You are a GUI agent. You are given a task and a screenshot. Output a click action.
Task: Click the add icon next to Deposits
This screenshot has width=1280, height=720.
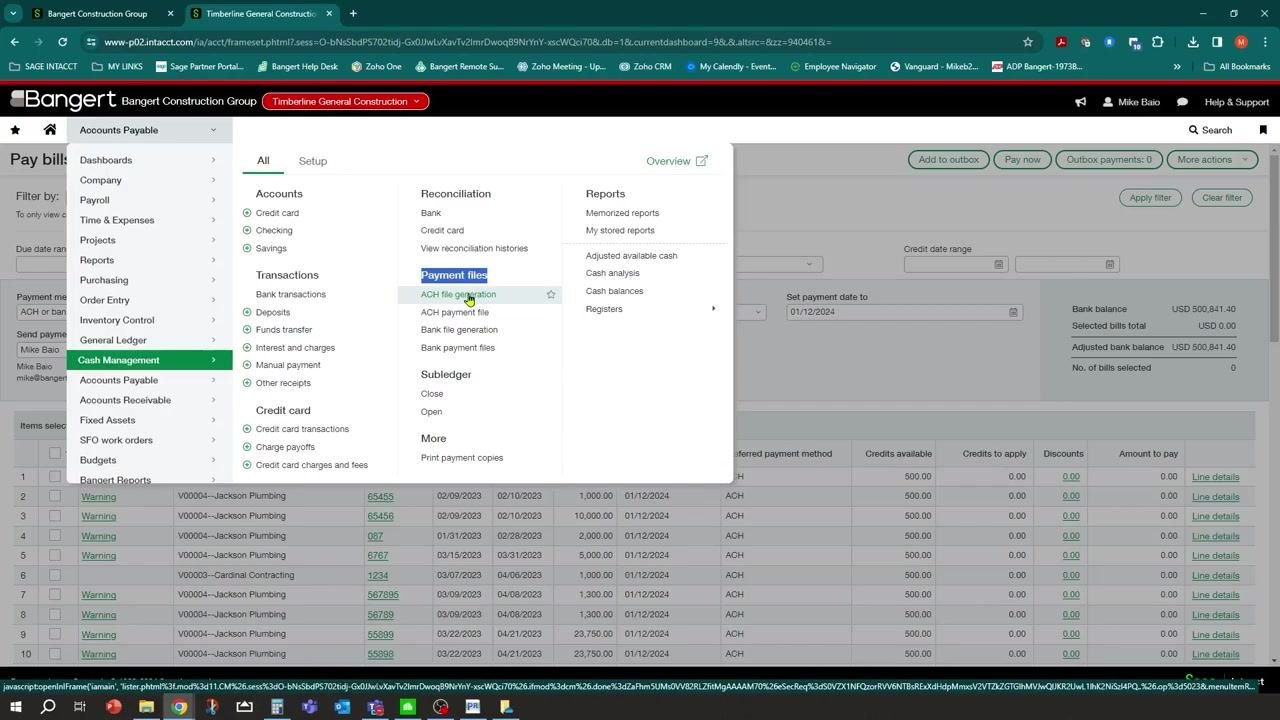click(247, 312)
